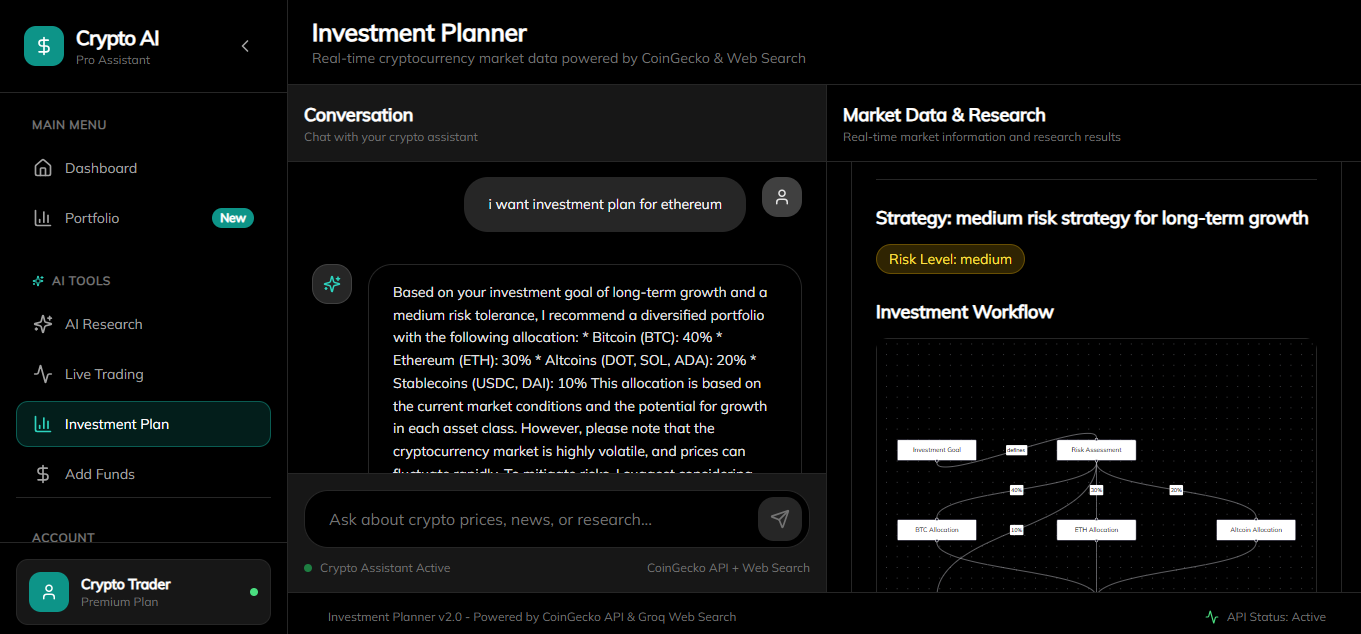Click the Crypto AI dollar logo icon

[x=43, y=46]
